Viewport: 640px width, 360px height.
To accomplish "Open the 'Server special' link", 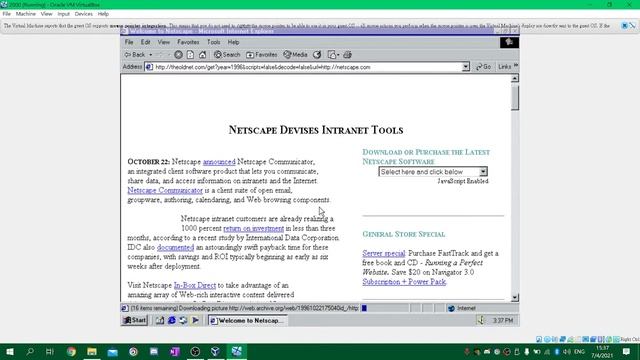I will click(384, 253).
